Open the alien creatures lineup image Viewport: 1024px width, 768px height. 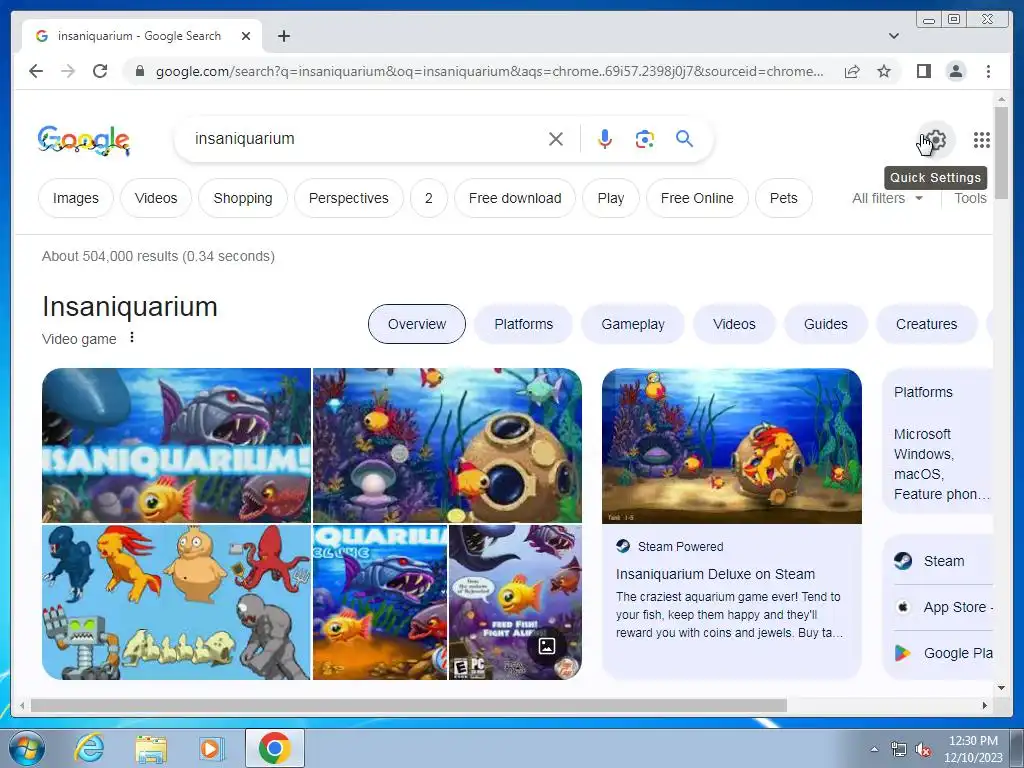tap(176, 602)
